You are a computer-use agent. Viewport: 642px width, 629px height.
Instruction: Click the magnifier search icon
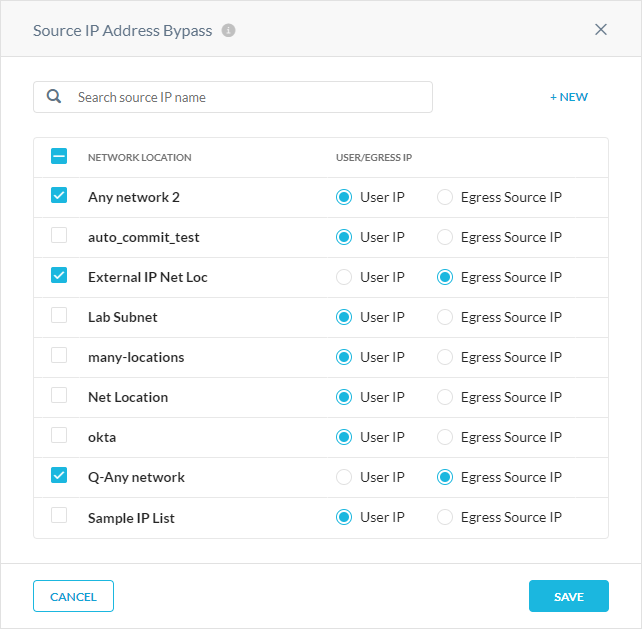click(x=54, y=97)
